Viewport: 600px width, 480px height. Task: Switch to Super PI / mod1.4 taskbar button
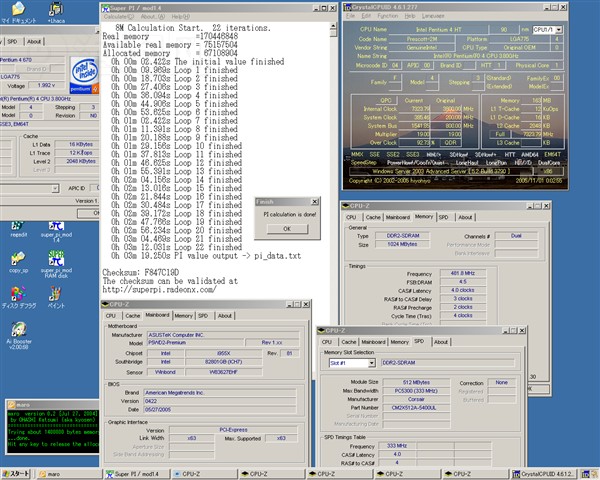(137, 474)
